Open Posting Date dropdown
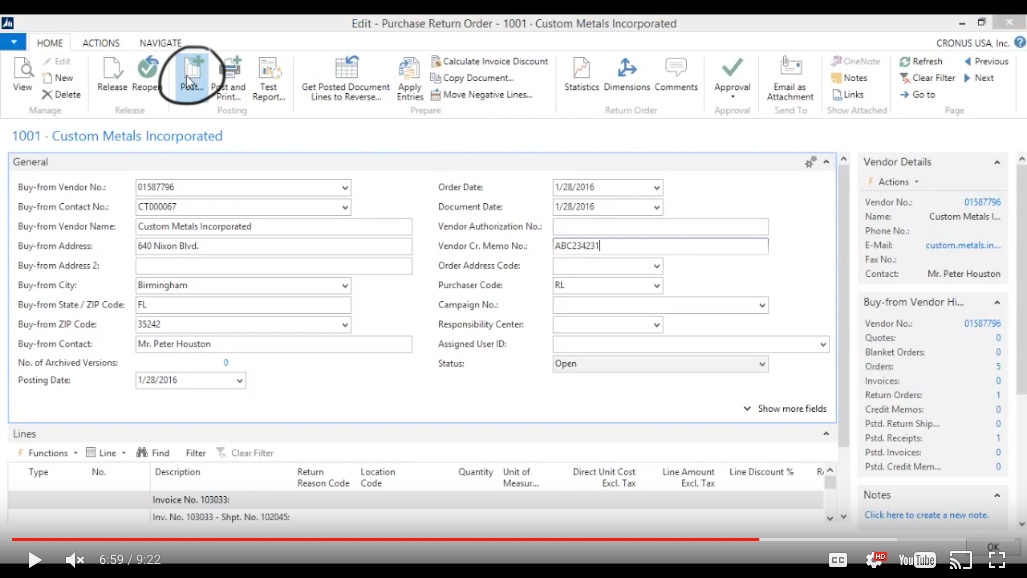Viewport: 1027px width, 578px height. pyautogui.click(x=240, y=381)
